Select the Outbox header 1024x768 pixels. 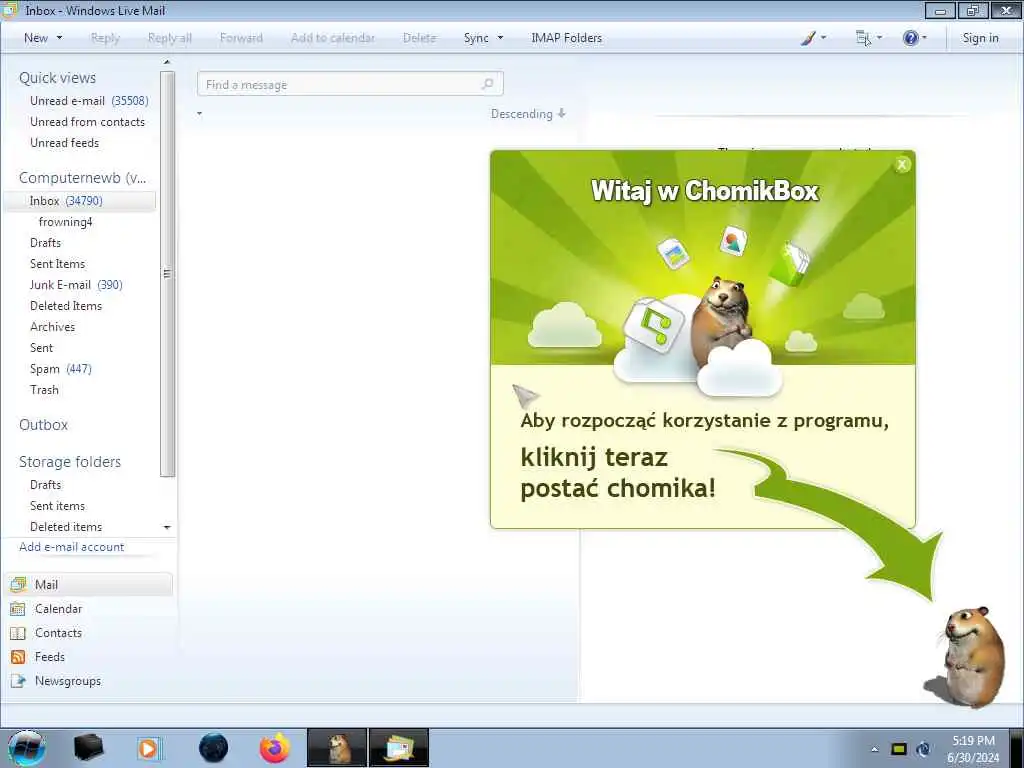(x=43, y=424)
